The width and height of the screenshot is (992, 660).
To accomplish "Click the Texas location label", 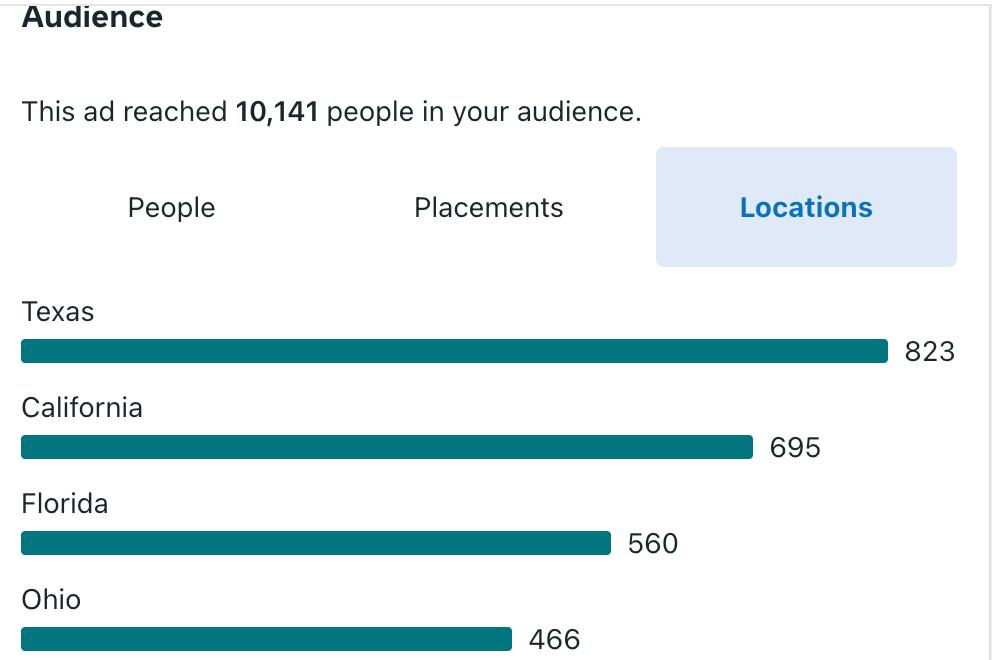I will (x=58, y=312).
